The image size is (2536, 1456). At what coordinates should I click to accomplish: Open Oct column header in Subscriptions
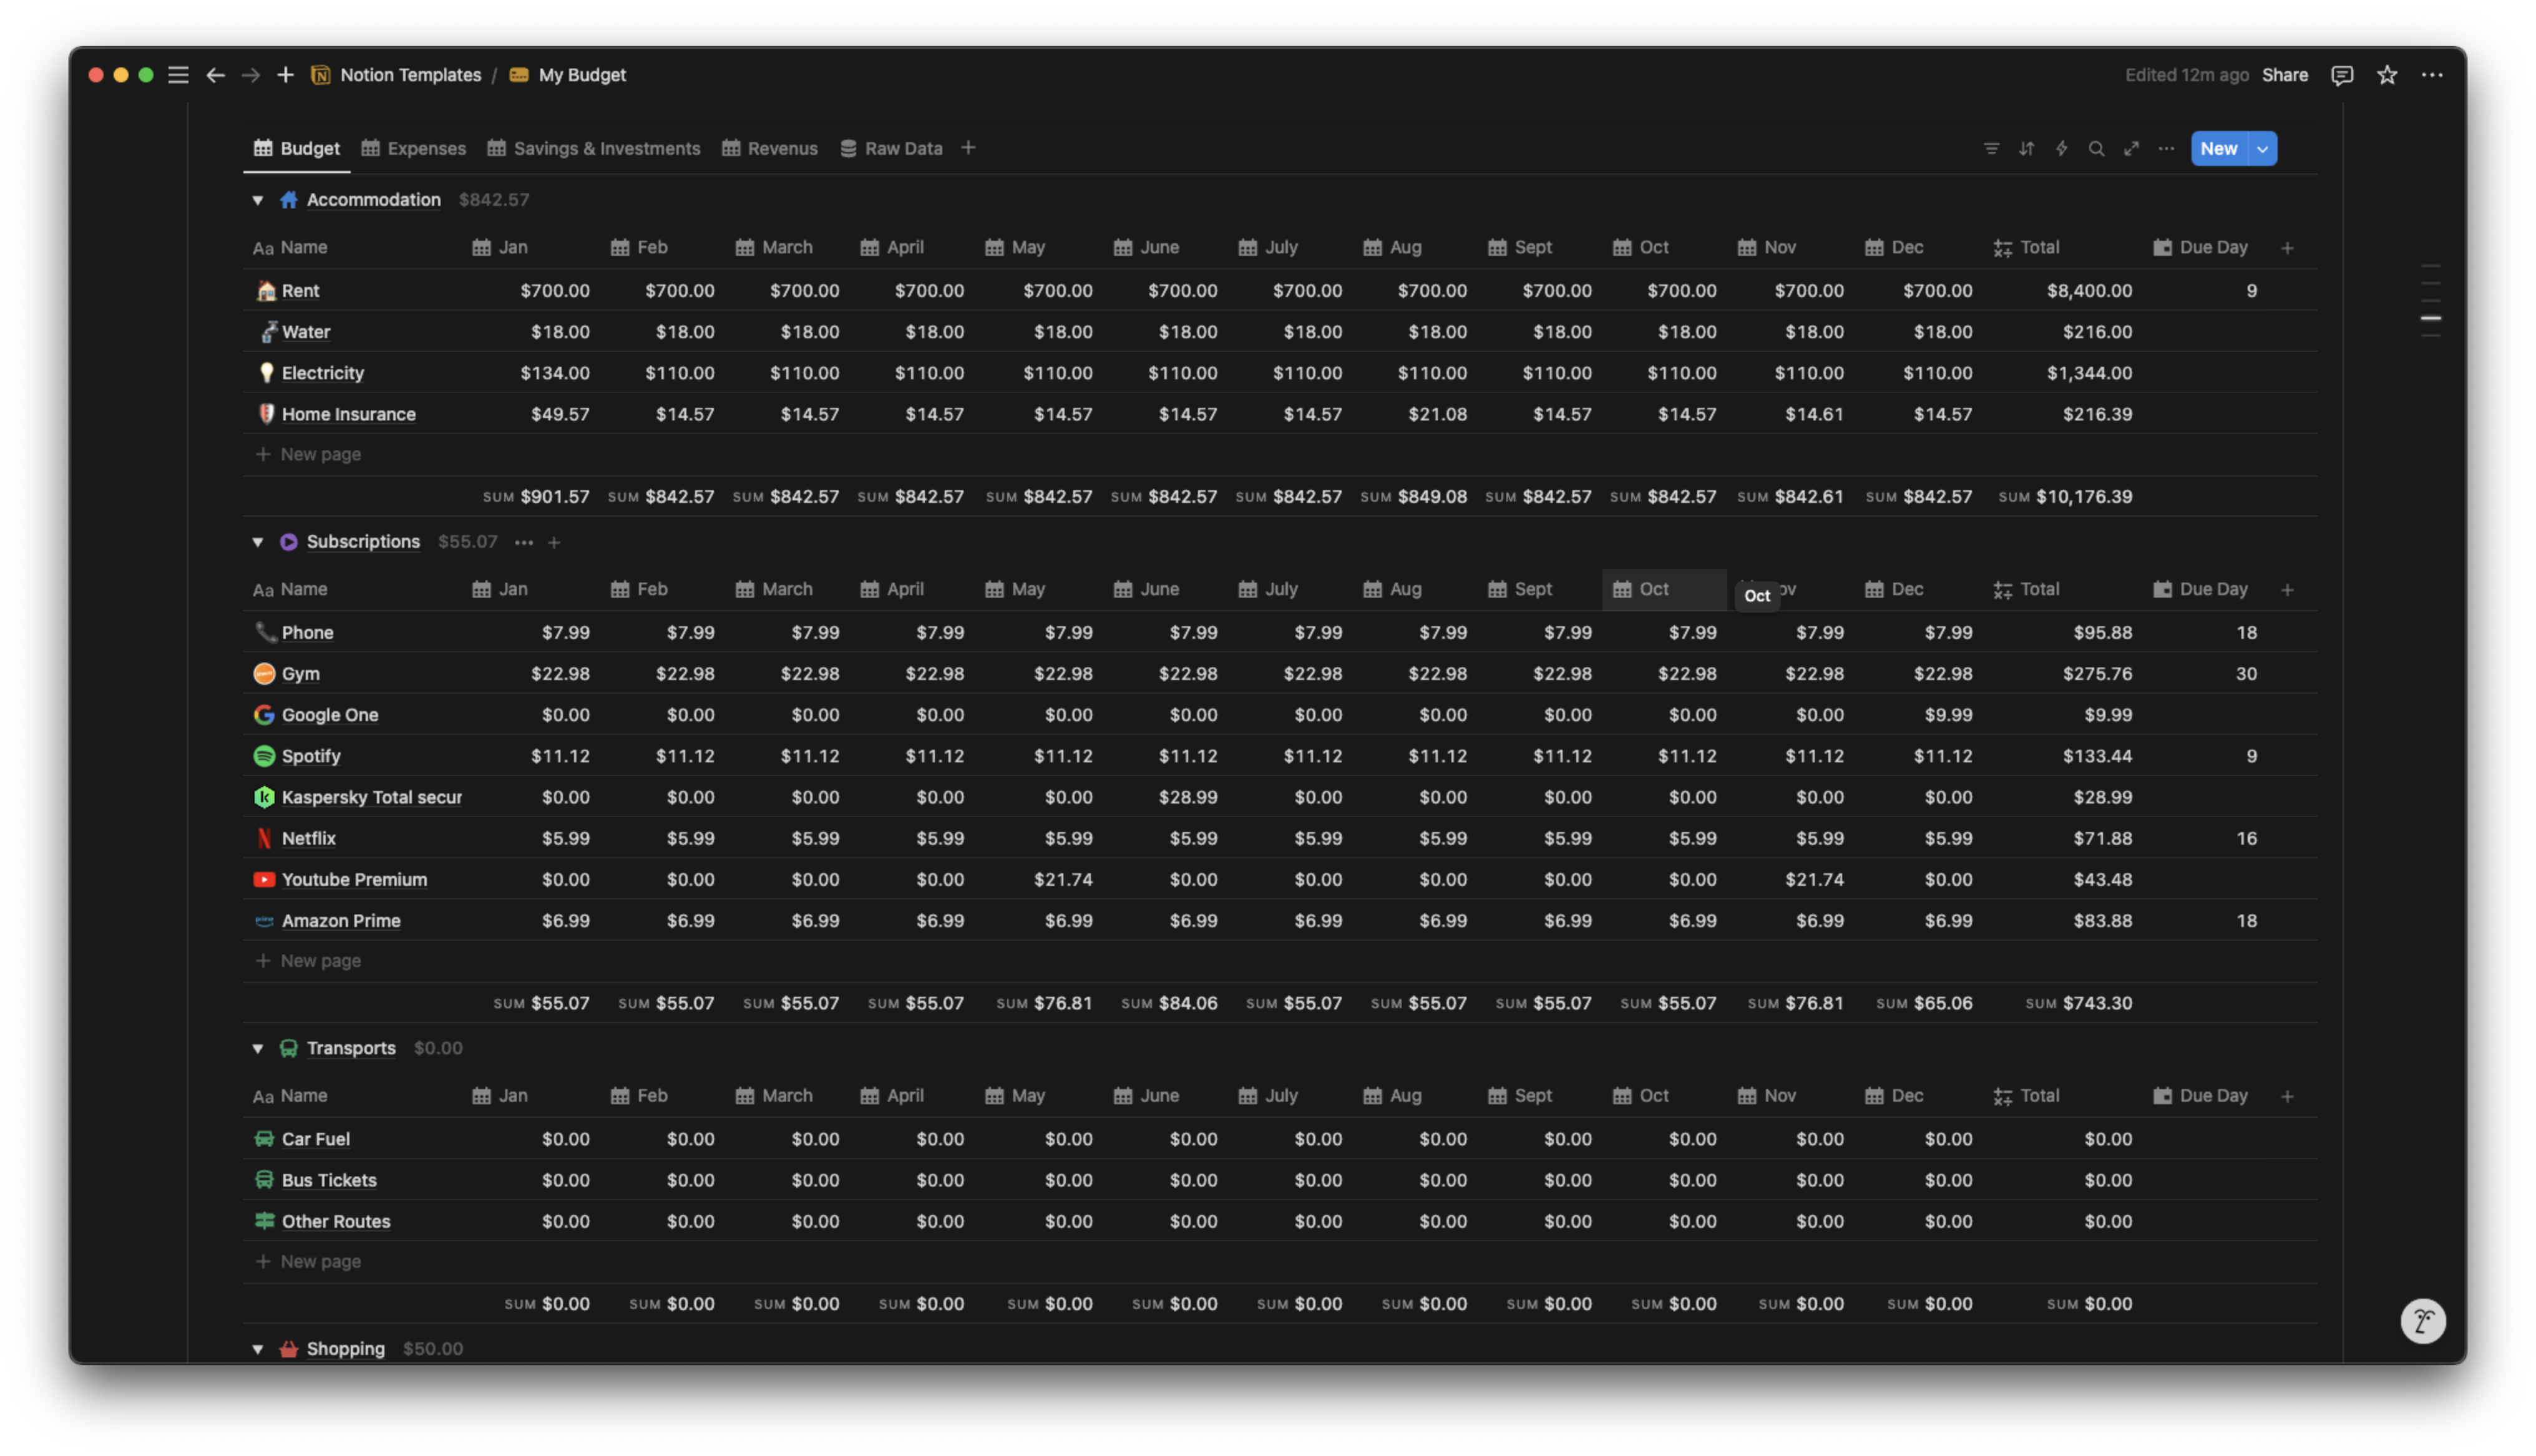[x=1663, y=590]
